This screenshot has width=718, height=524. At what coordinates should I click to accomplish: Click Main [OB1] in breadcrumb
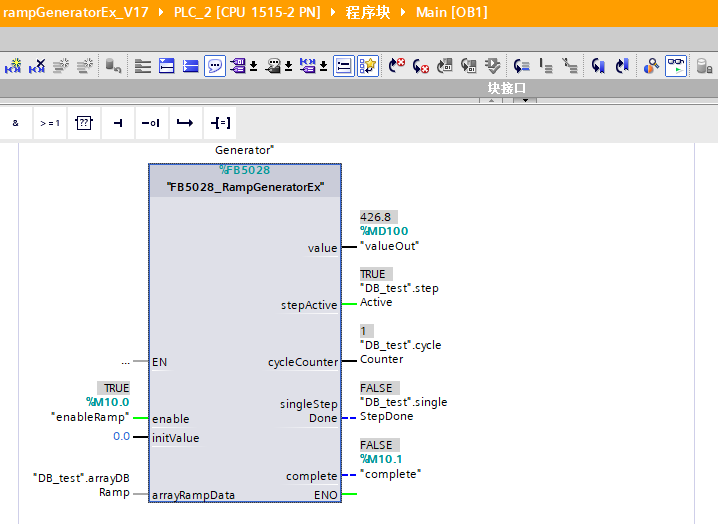point(451,12)
